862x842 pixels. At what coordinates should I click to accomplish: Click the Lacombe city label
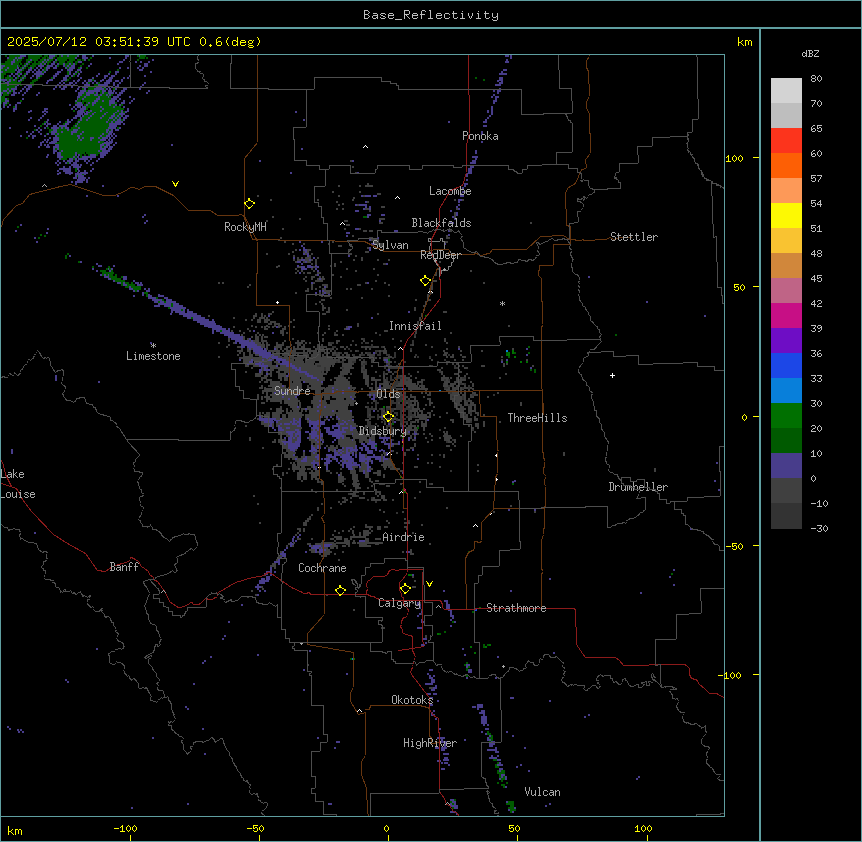click(450, 191)
